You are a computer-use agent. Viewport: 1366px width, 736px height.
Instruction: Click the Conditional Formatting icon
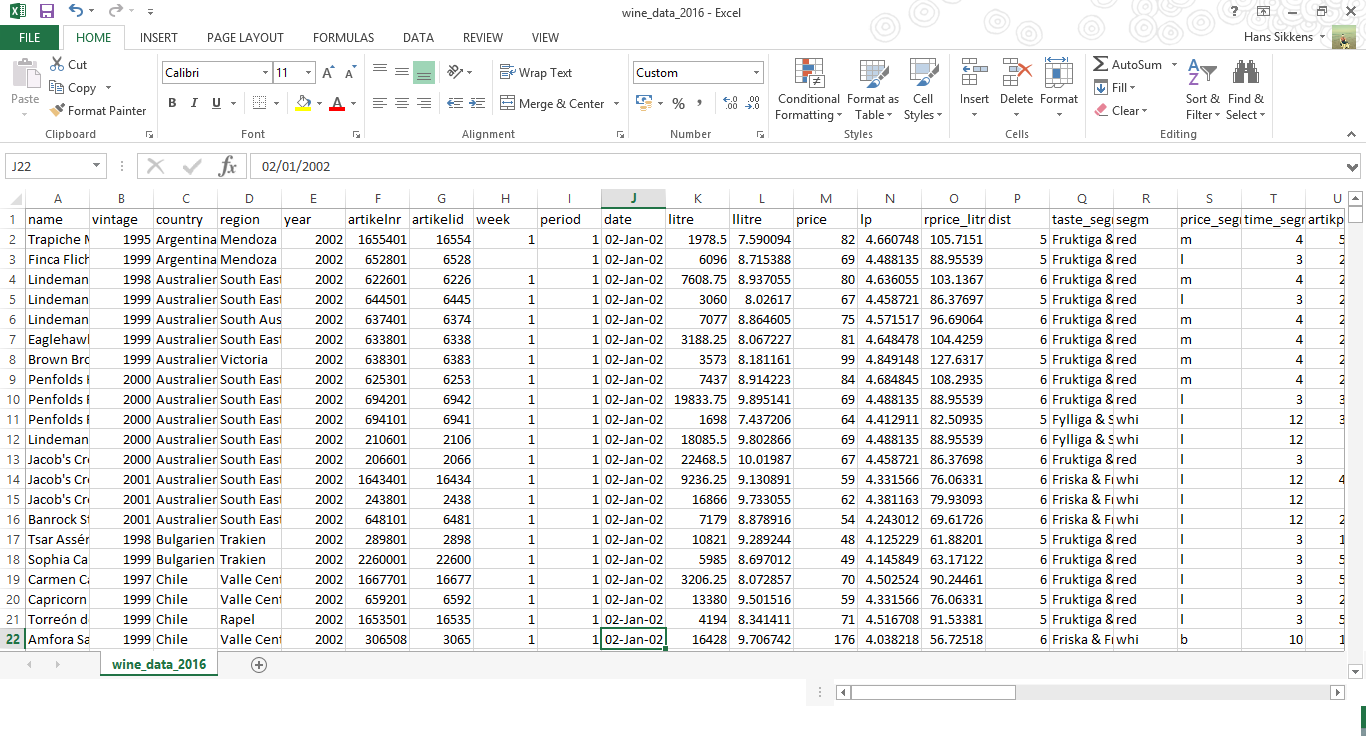click(x=808, y=74)
